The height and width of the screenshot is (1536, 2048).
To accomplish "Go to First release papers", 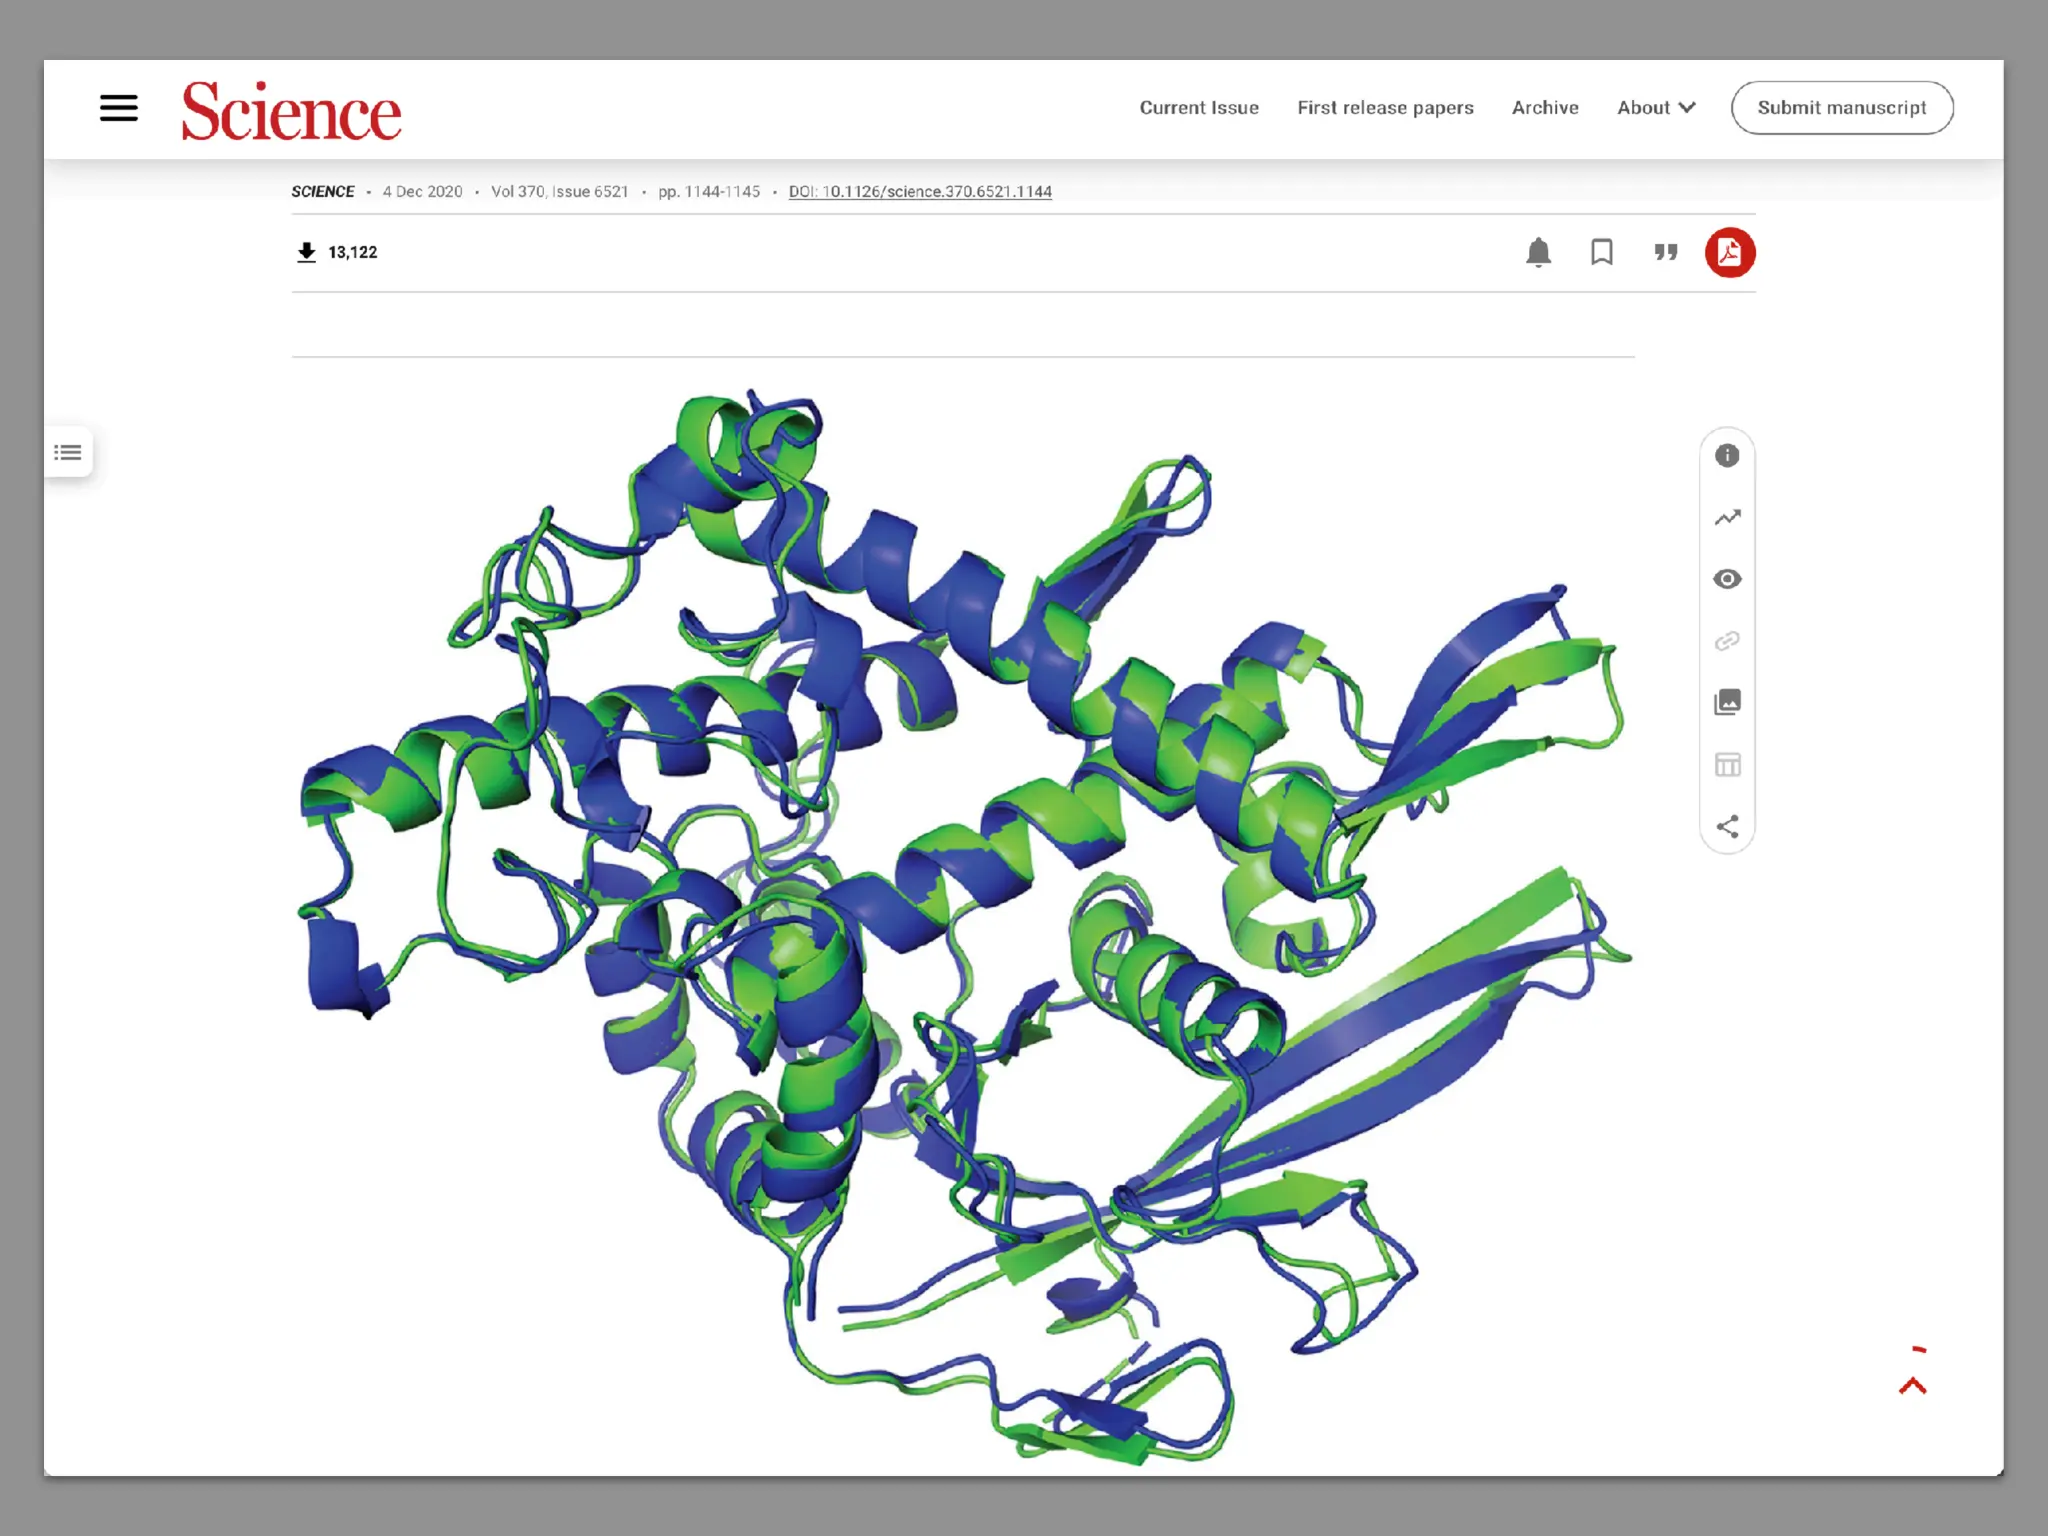I will pos(1385,108).
